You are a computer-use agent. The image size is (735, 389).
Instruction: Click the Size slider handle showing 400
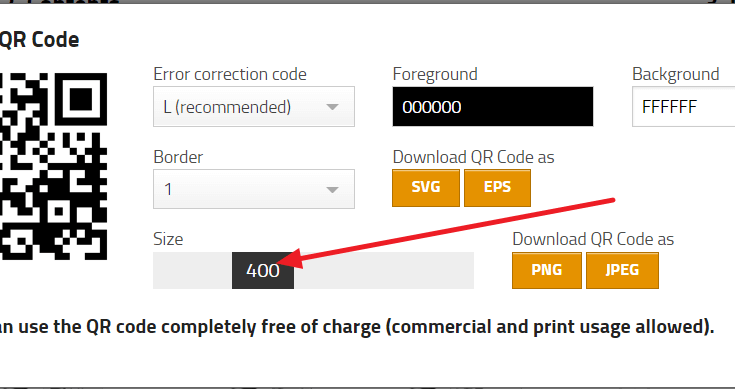tap(263, 270)
